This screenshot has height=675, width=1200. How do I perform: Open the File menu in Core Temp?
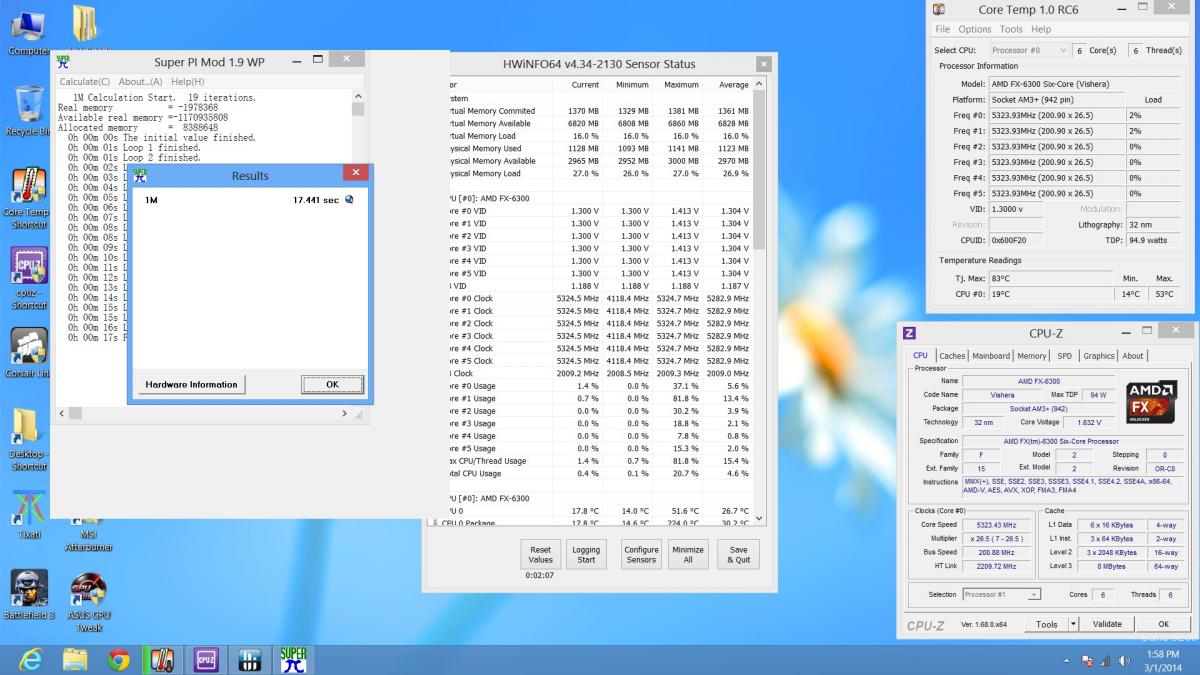click(x=942, y=30)
